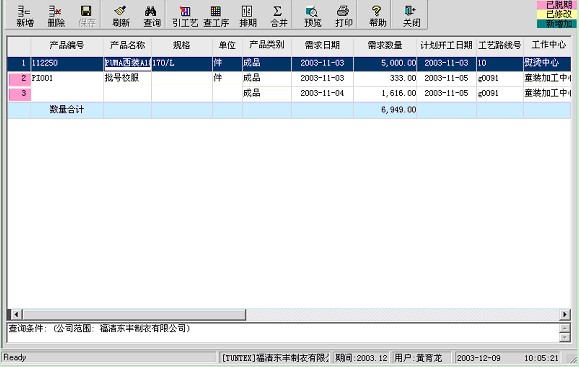Click the horizontal scrollbar left arrow
The height and width of the screenshot is (367, 579).
tap(16, 315)
